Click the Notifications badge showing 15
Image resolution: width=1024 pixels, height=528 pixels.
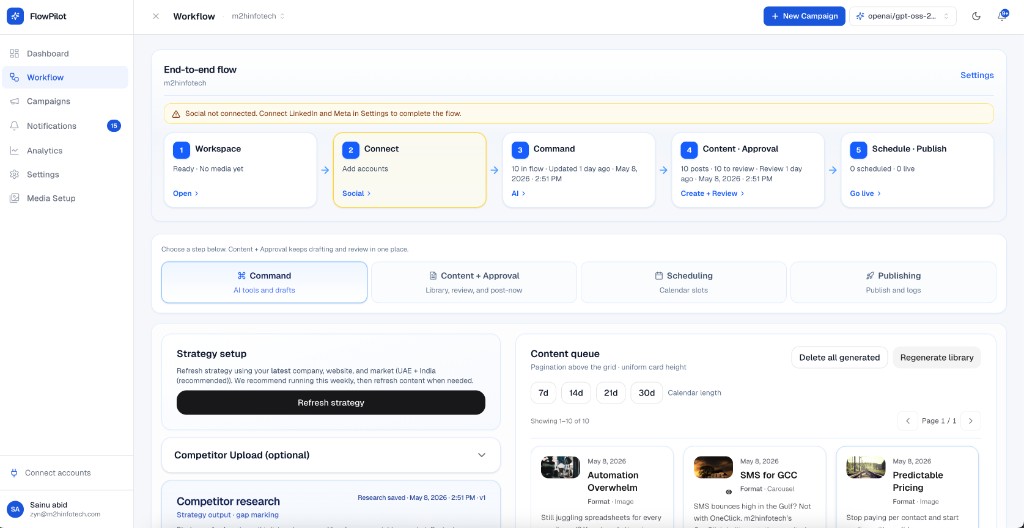click(114, 125)
